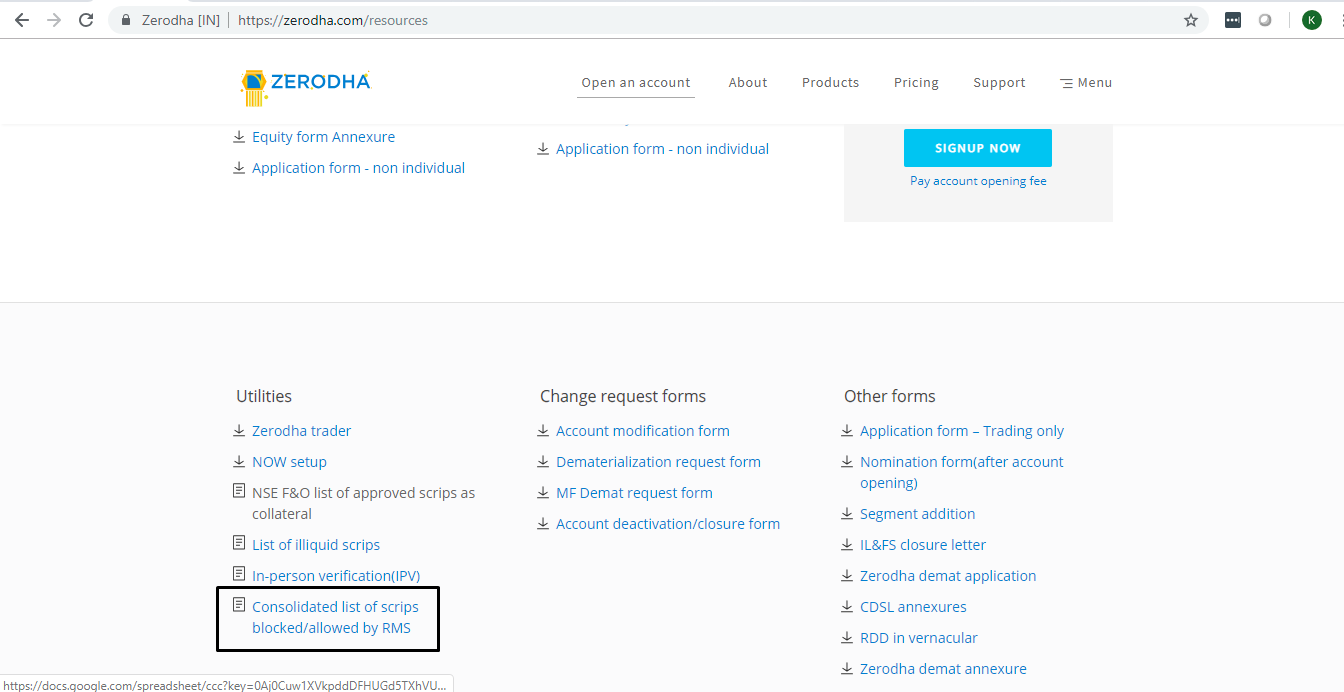1344x692 pixels.
Task: Click the download icon beside Equity form Annexure
Action: coord(239,137)
